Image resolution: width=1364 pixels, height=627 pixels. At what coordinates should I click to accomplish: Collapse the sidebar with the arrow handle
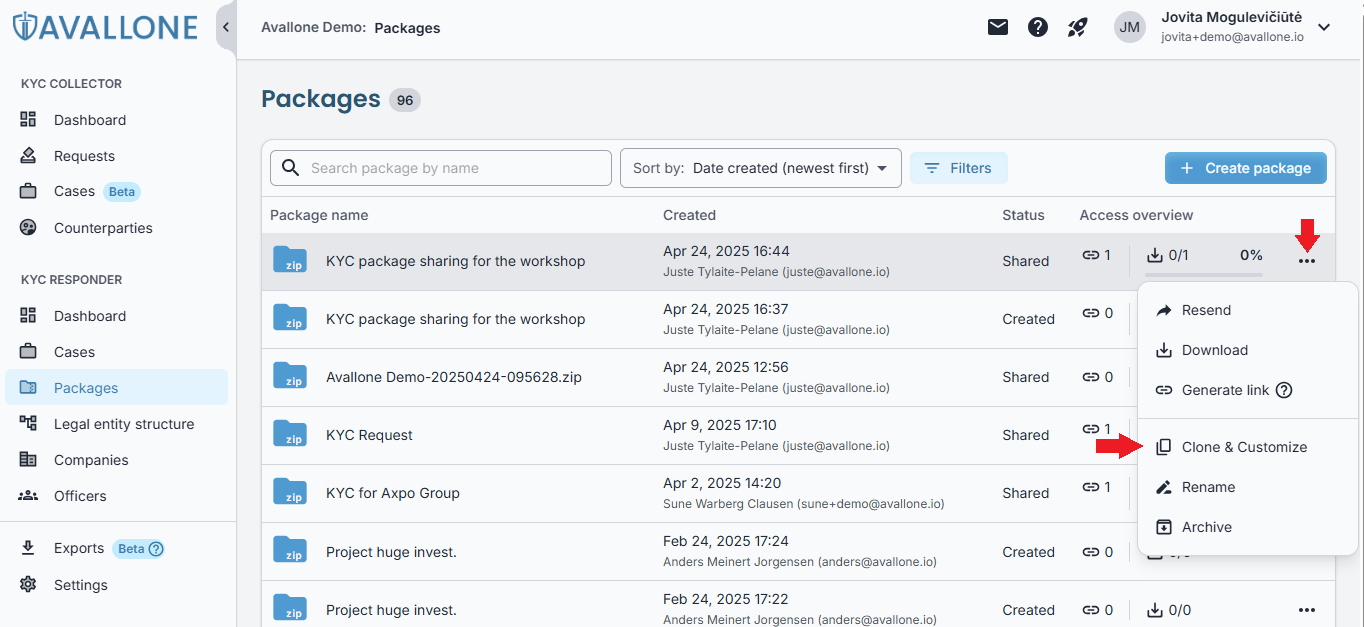point(226,27)
